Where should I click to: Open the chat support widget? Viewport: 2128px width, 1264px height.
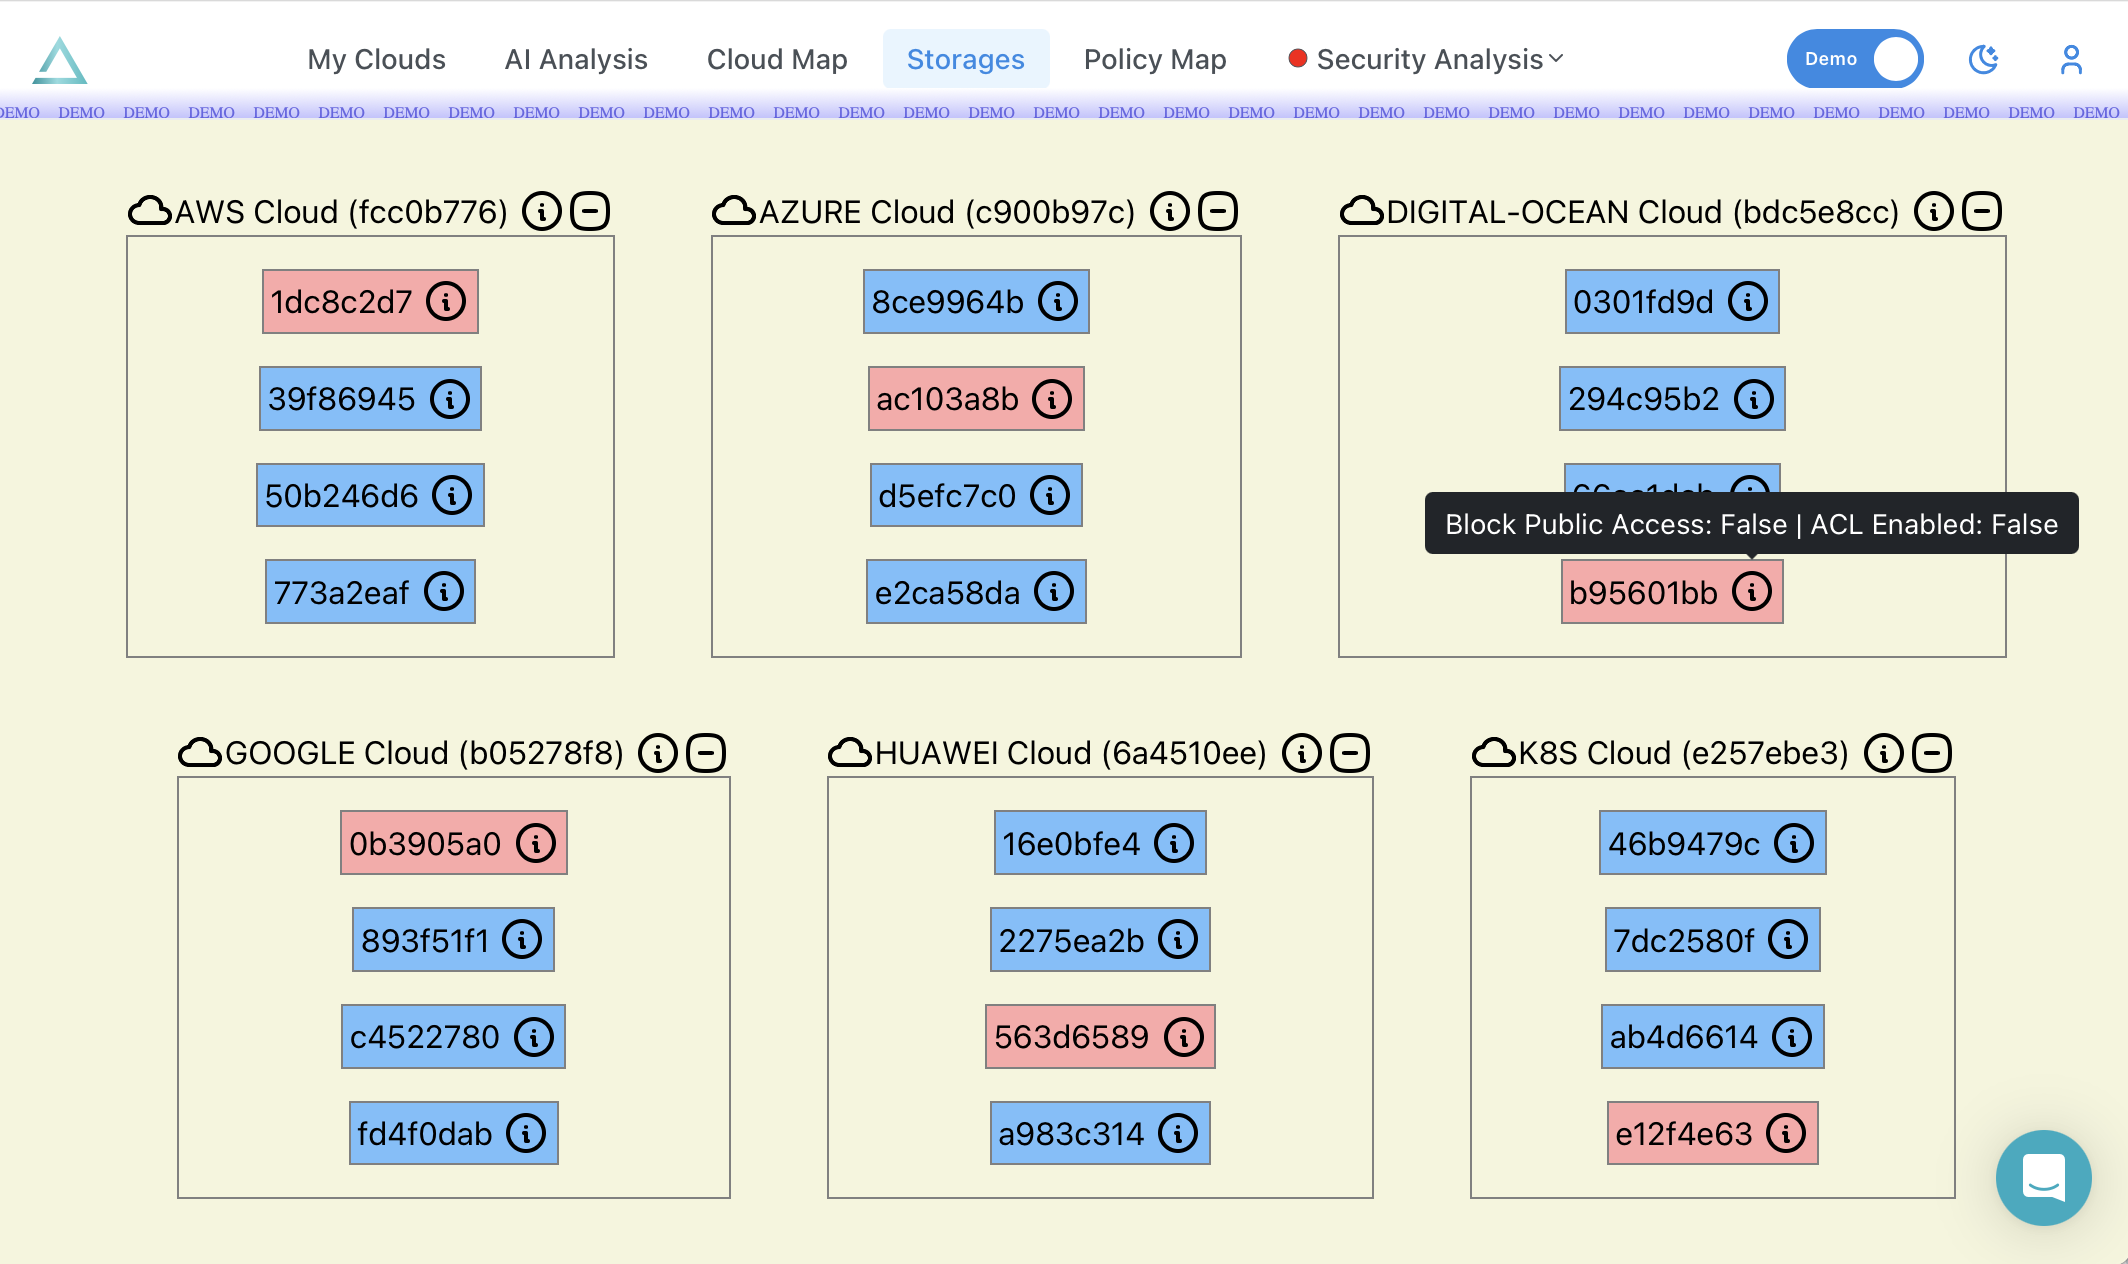pyautogui.click(x=2043, y=1177)
